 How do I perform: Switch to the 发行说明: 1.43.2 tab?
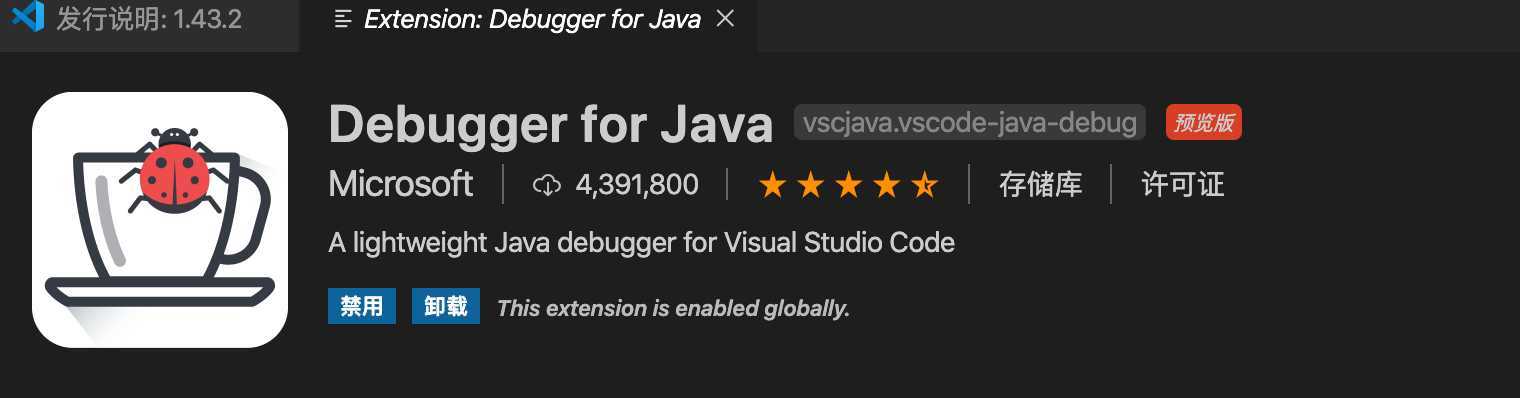tap(150, 19)
